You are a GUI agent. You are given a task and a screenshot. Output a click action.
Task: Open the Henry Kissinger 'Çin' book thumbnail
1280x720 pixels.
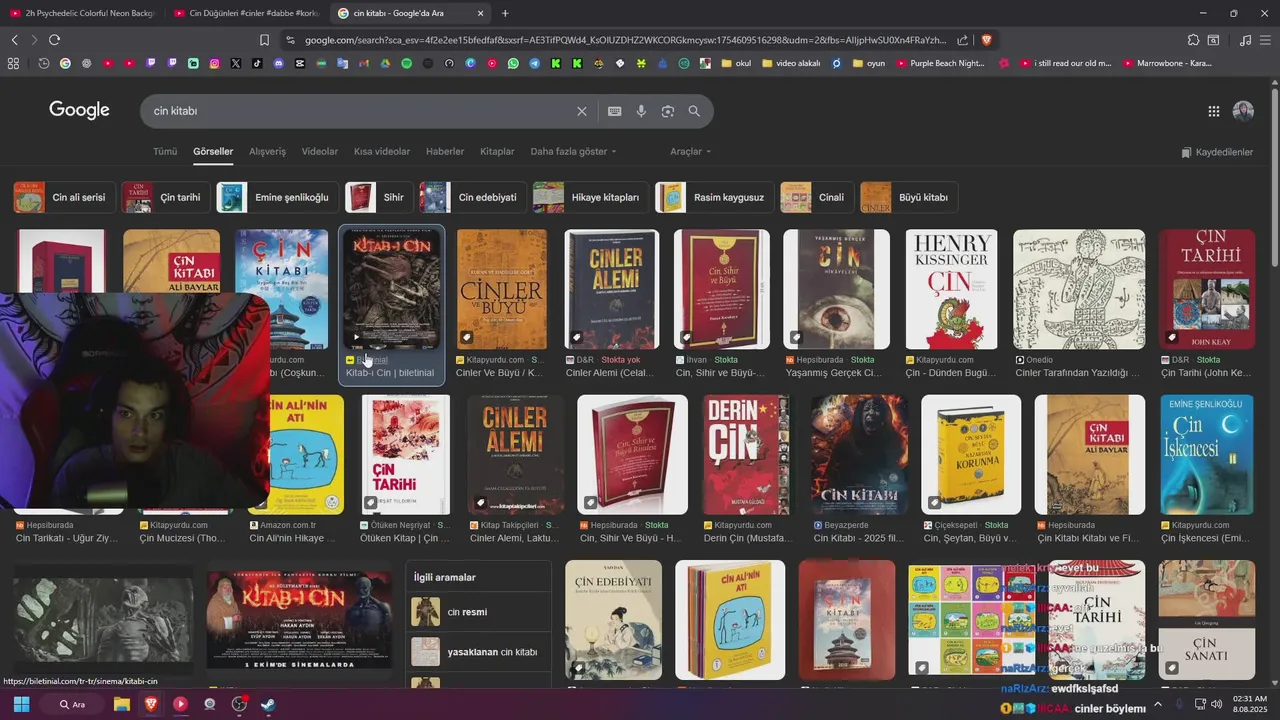click(951, 289)
